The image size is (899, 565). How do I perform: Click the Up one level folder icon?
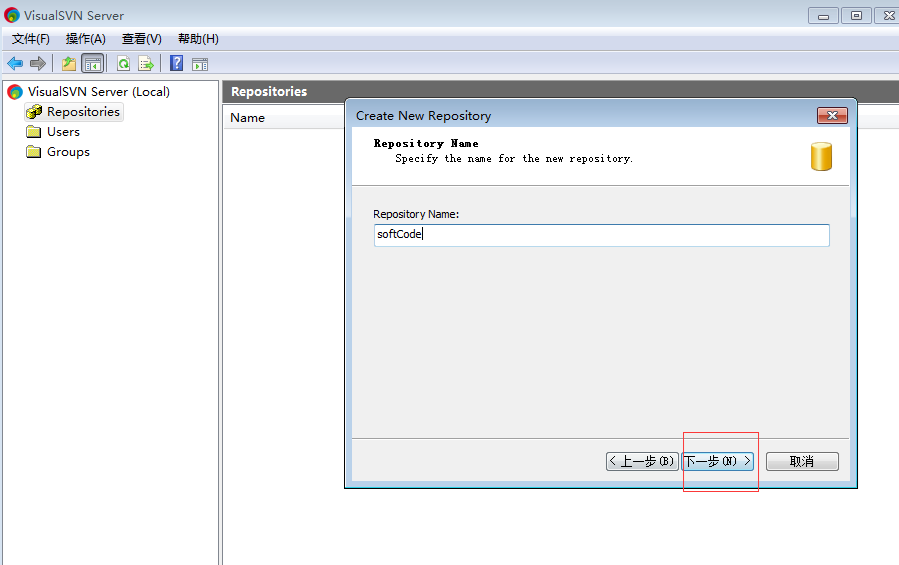[69, 64]
